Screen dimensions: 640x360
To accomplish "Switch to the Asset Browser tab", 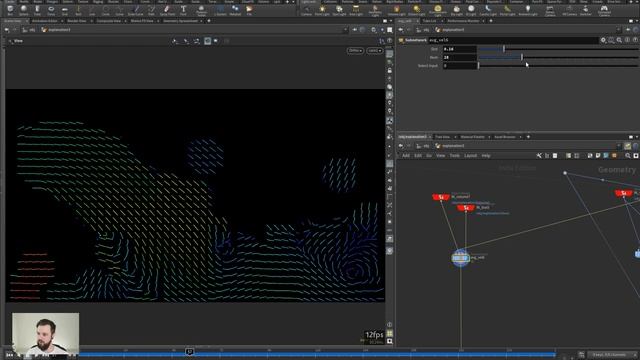I will (x=505, y=137).
